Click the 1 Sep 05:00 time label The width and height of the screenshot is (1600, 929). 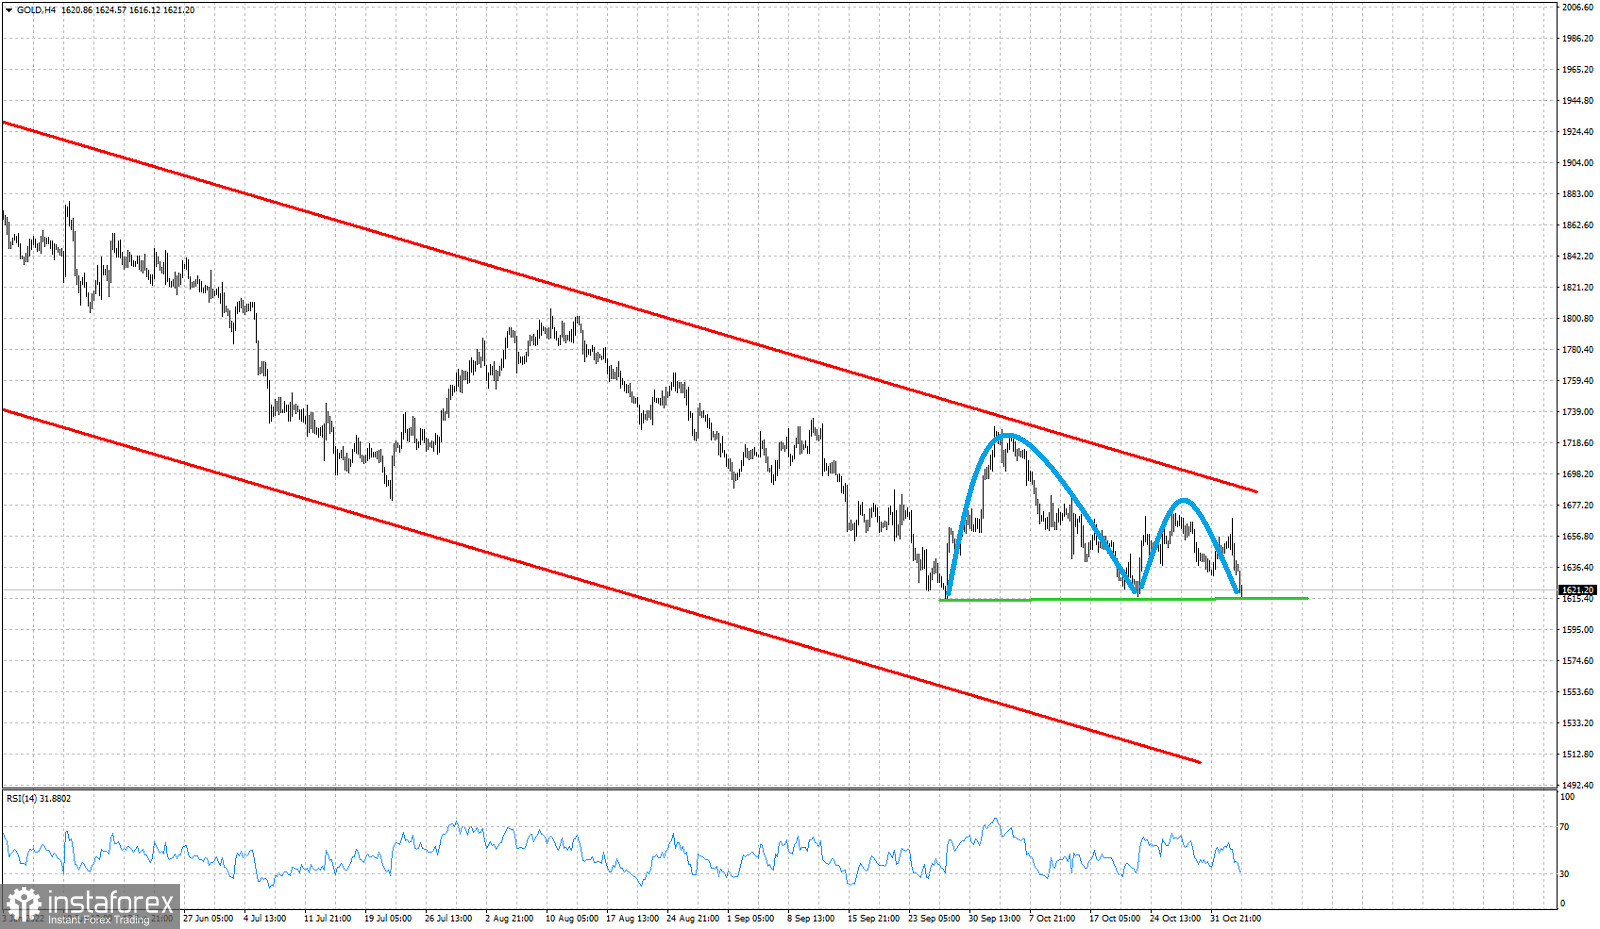[x=751, y=918]
